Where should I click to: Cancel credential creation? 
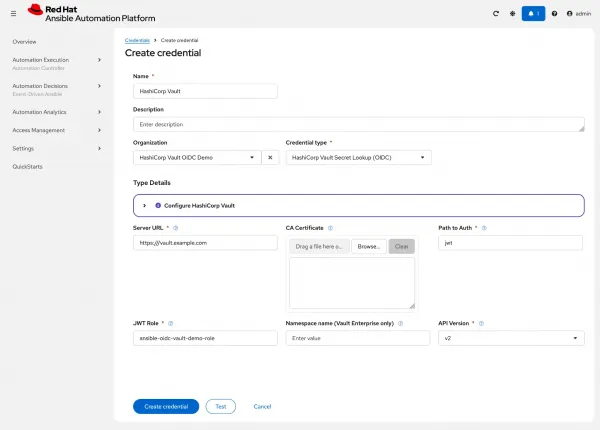(262, 406)
